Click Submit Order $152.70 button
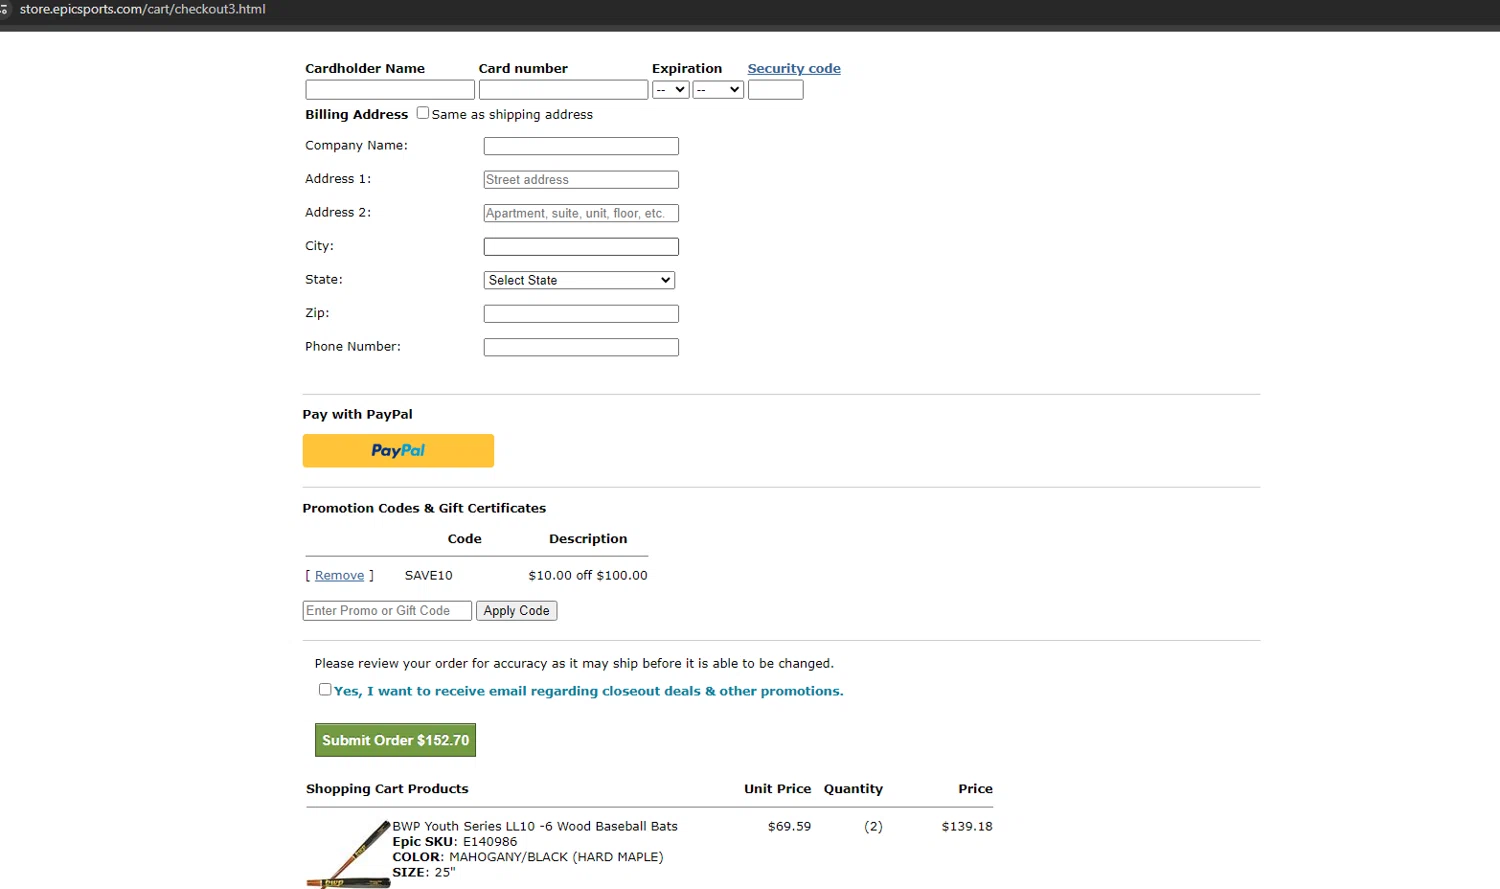 [x=395, y=740]
